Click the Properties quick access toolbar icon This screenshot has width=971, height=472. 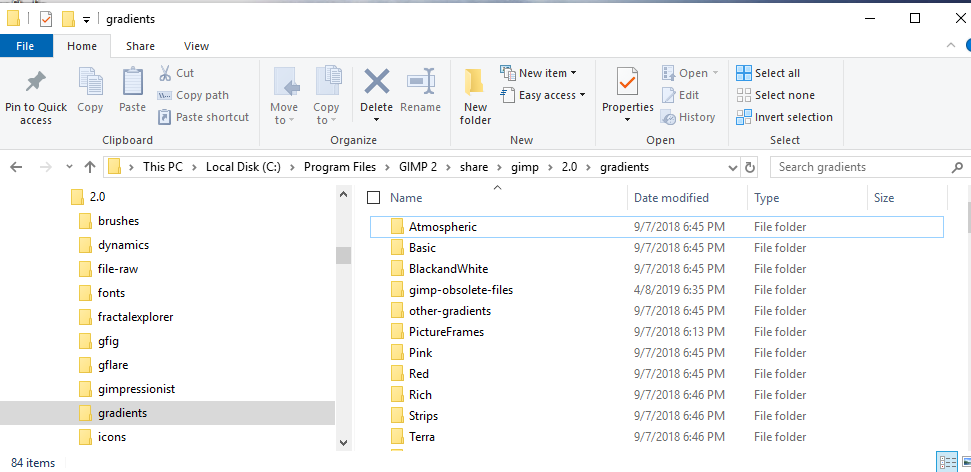point(46,19)
